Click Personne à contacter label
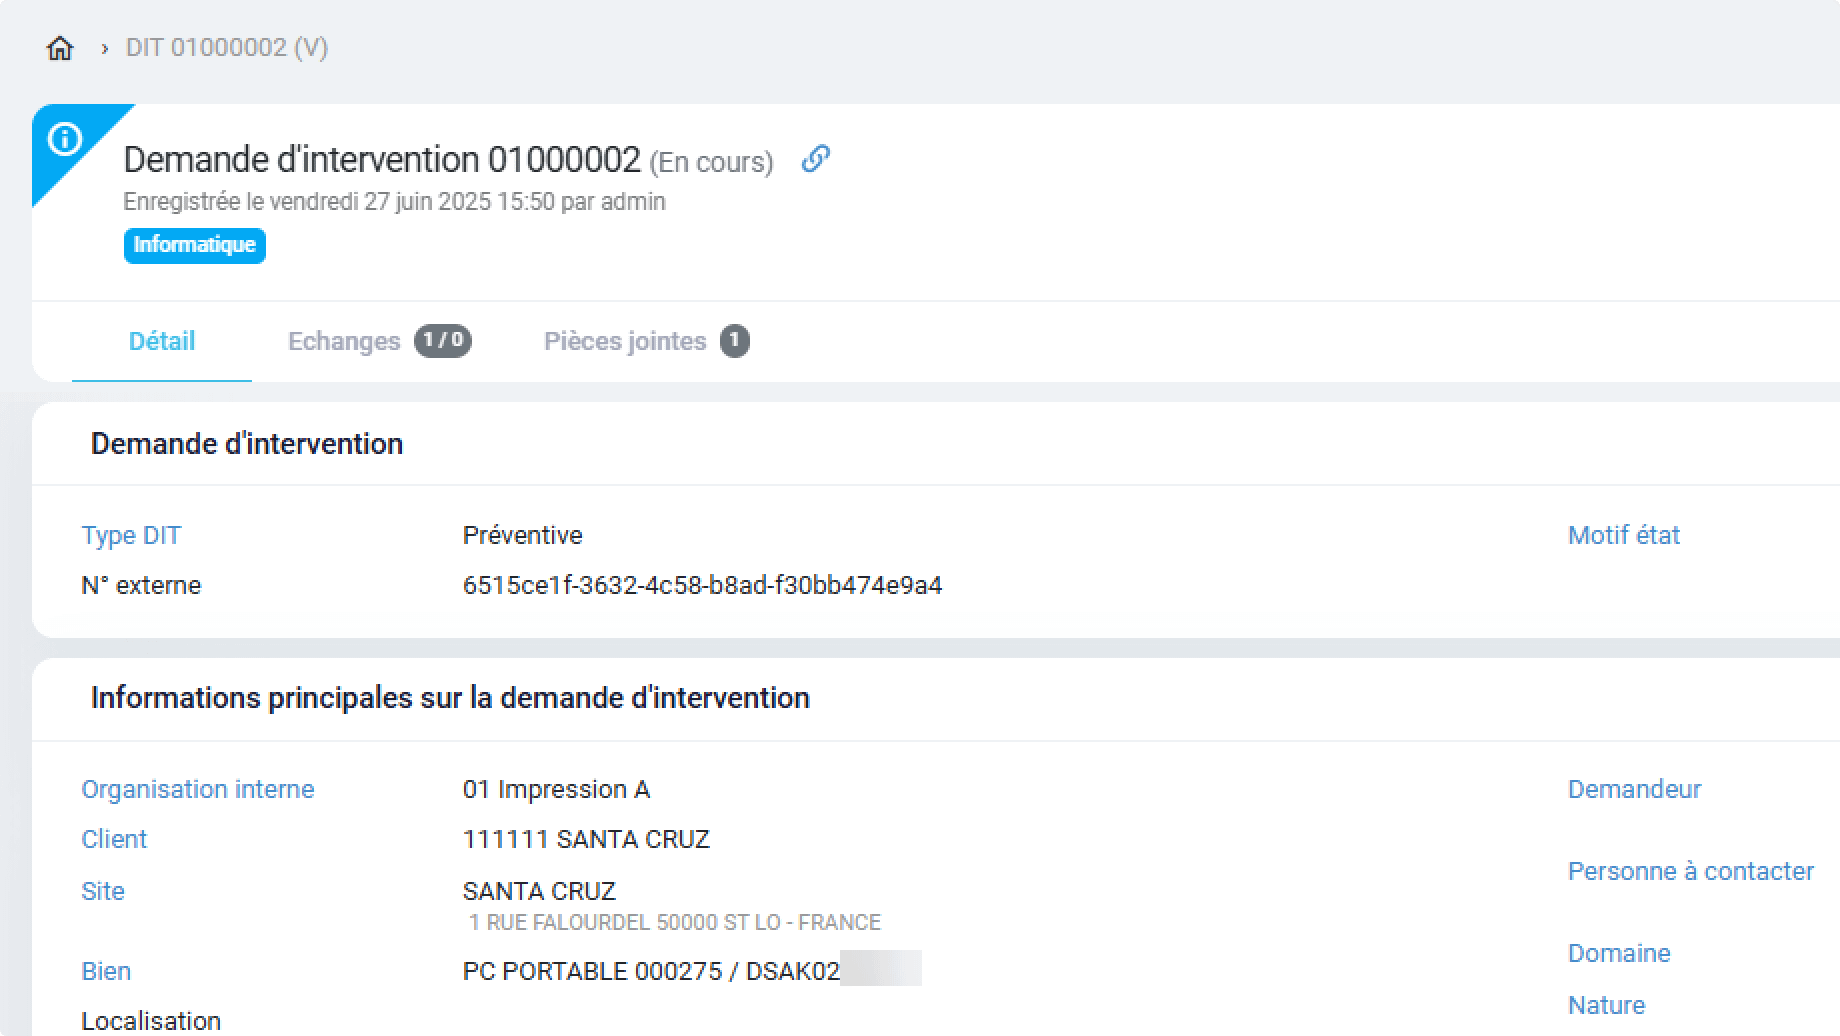The height and width of the screenshot is (1036, 1840). (x=1690, y=872)
